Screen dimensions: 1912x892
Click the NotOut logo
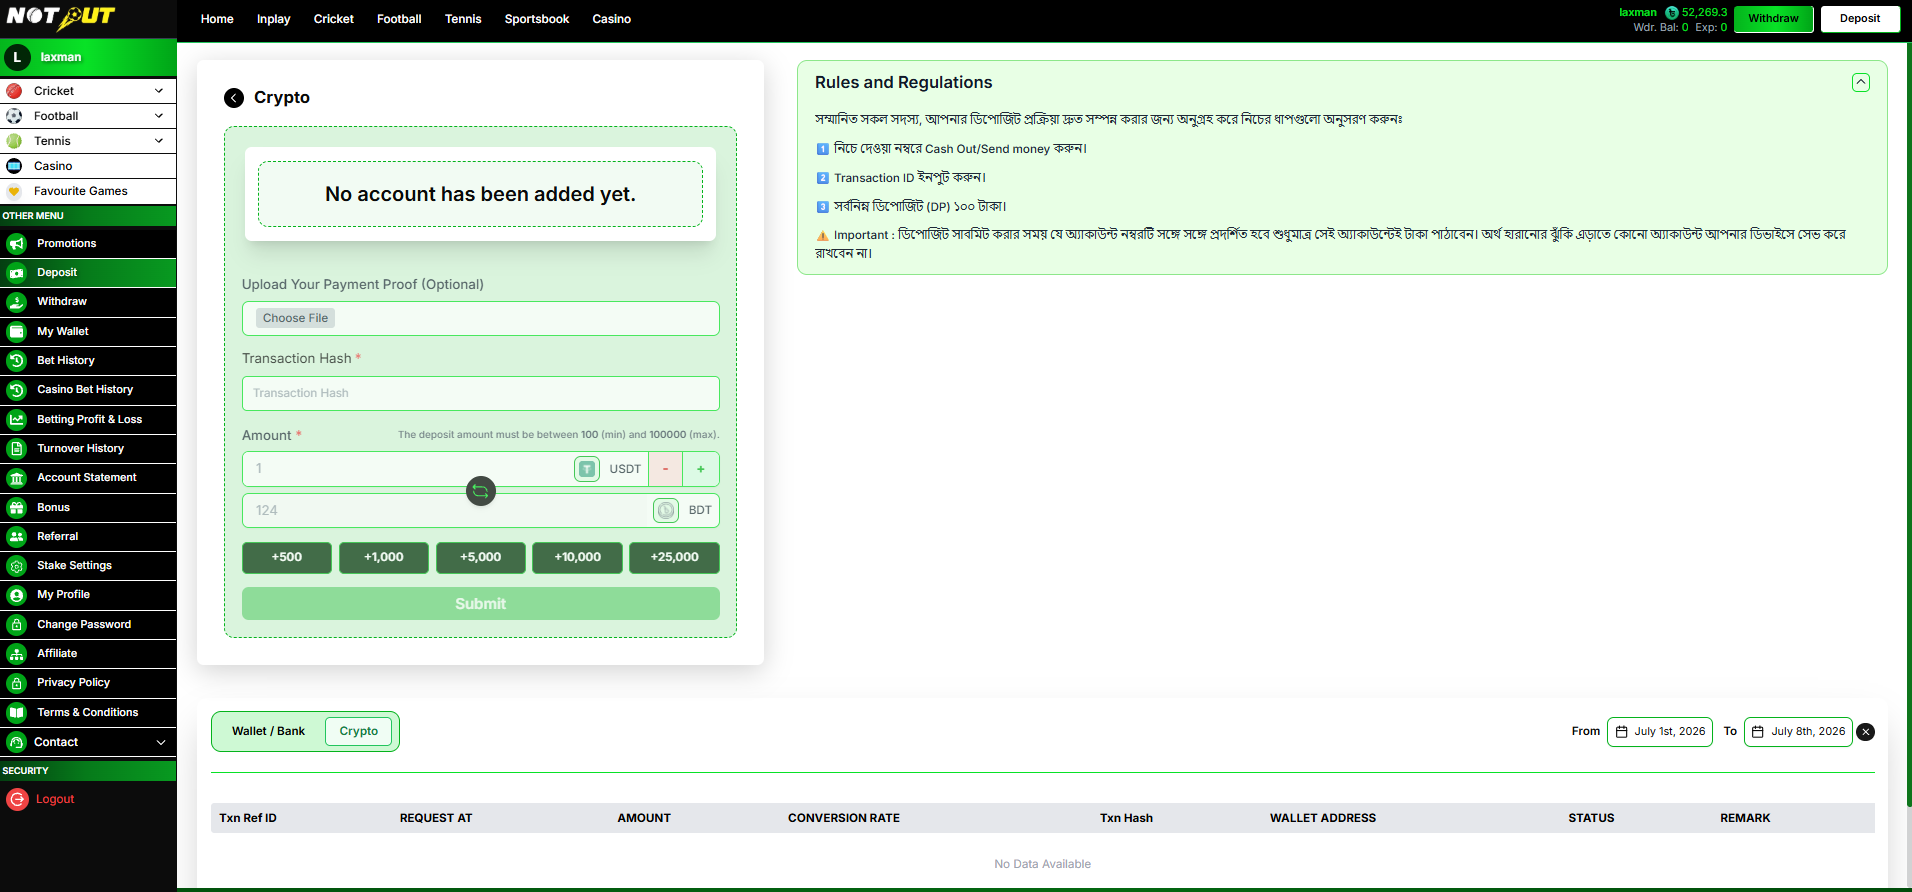[x=61, y=17]
